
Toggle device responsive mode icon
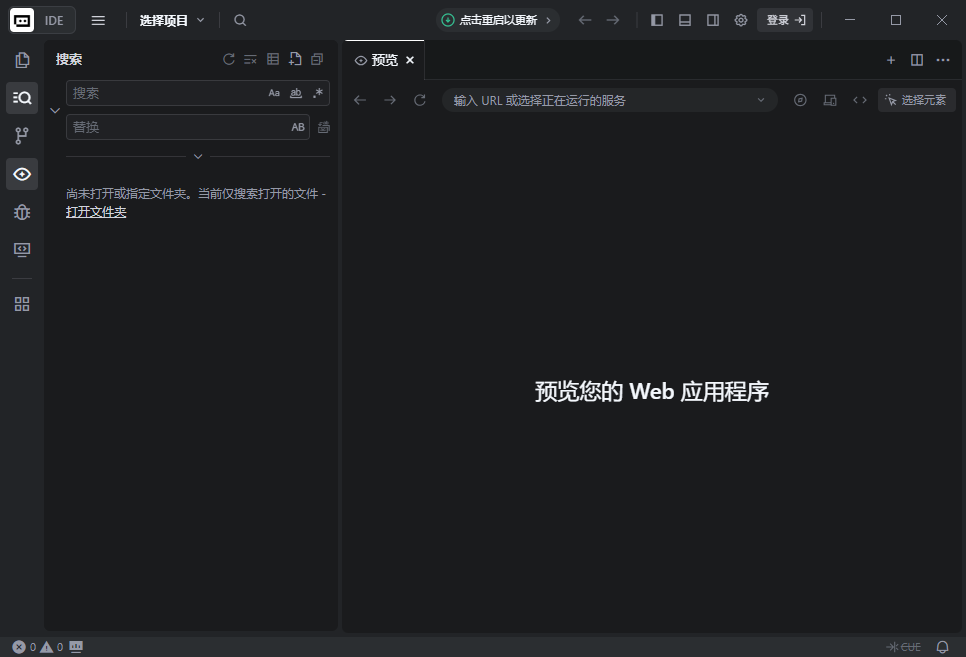pos(830,100)
